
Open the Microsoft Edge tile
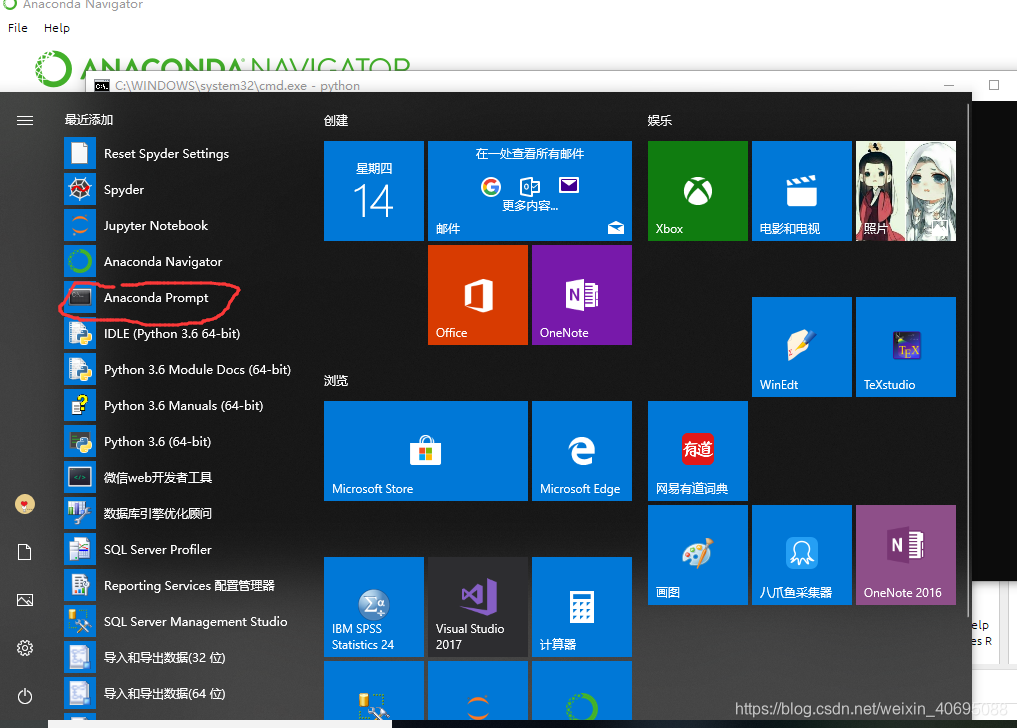[x=582, y=451]
